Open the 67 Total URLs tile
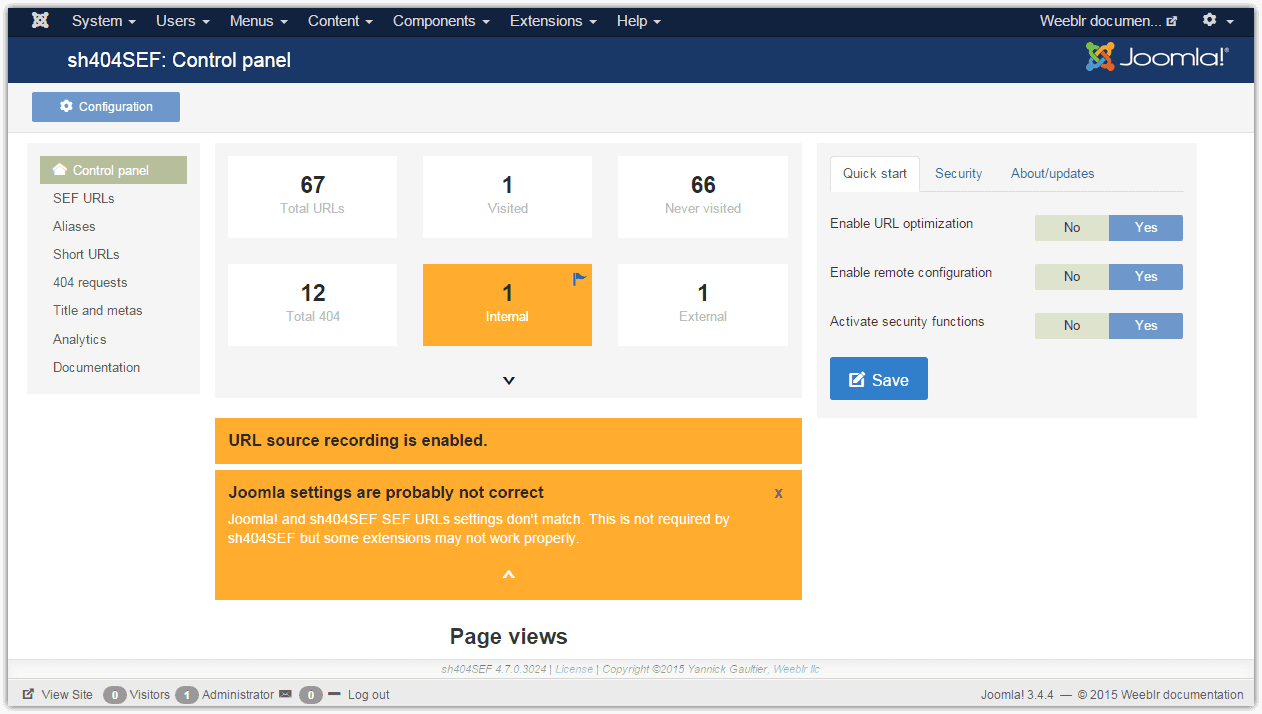 point(313,197)
